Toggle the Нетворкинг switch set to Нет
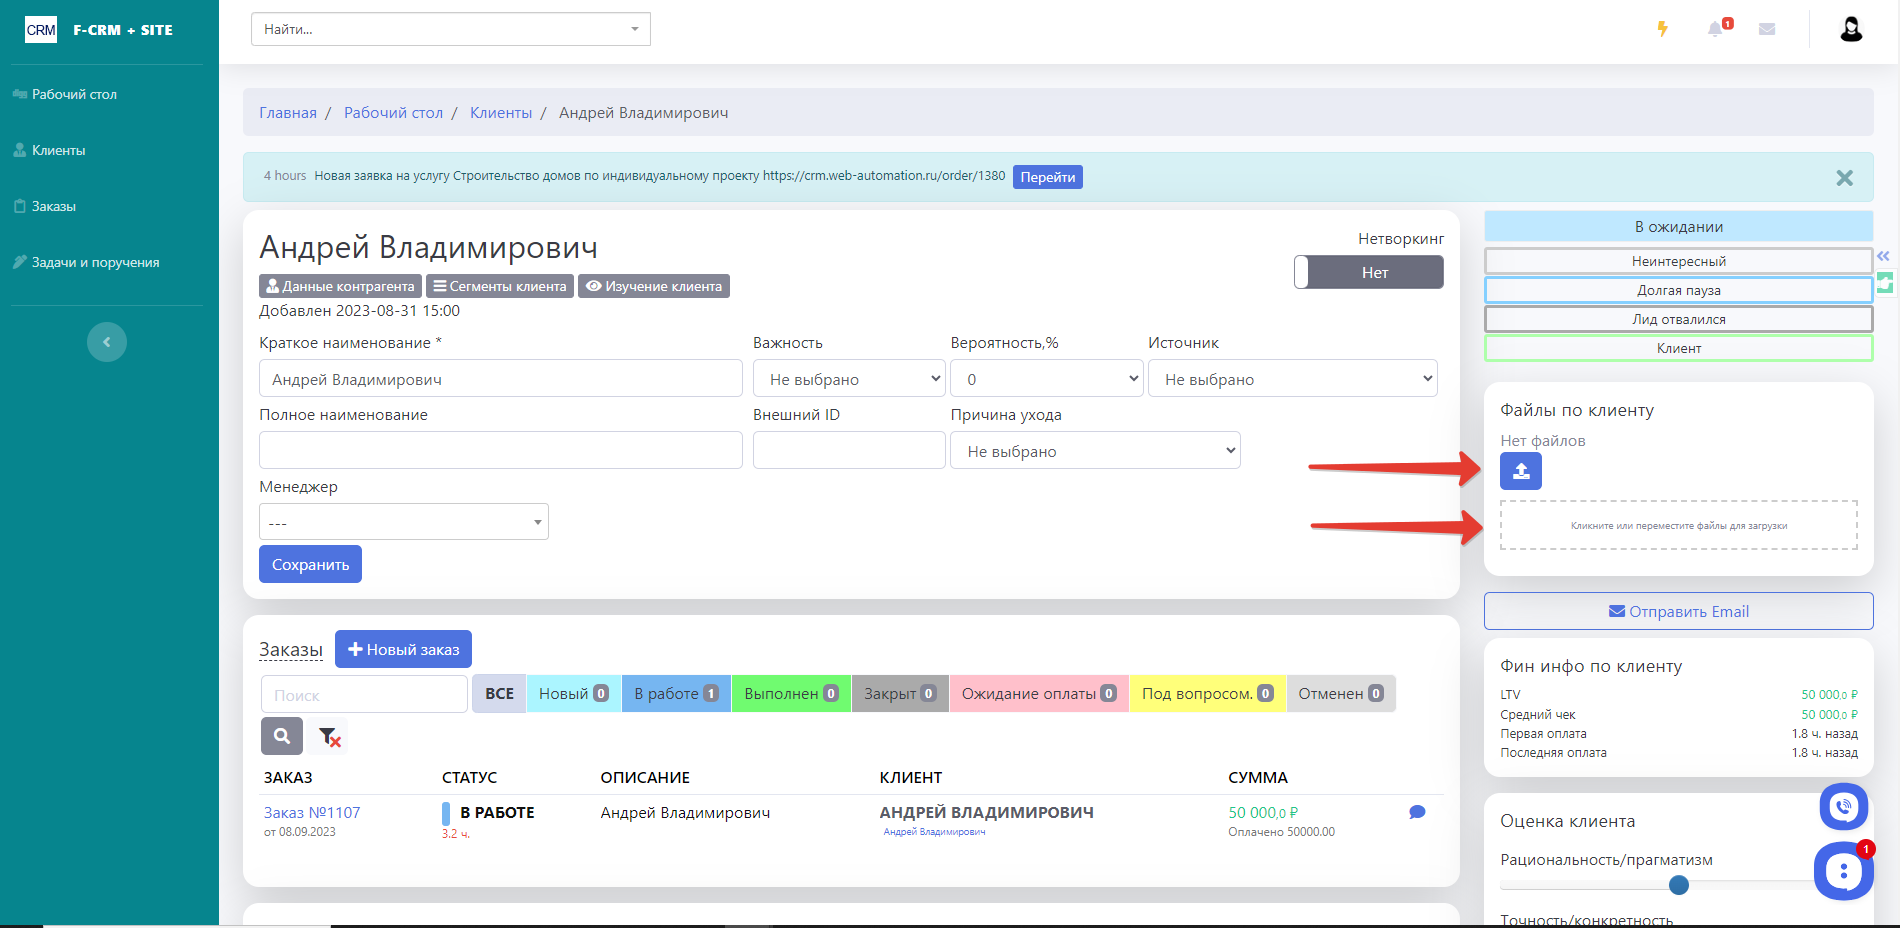Viewport: 1900px width, 928px height. point(1368,272)
